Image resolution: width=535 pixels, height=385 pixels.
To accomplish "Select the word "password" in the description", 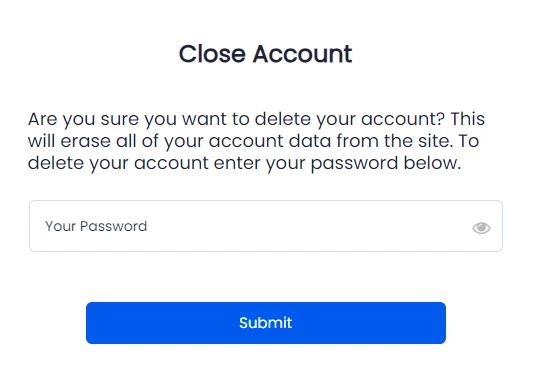I will click(354, 164).
